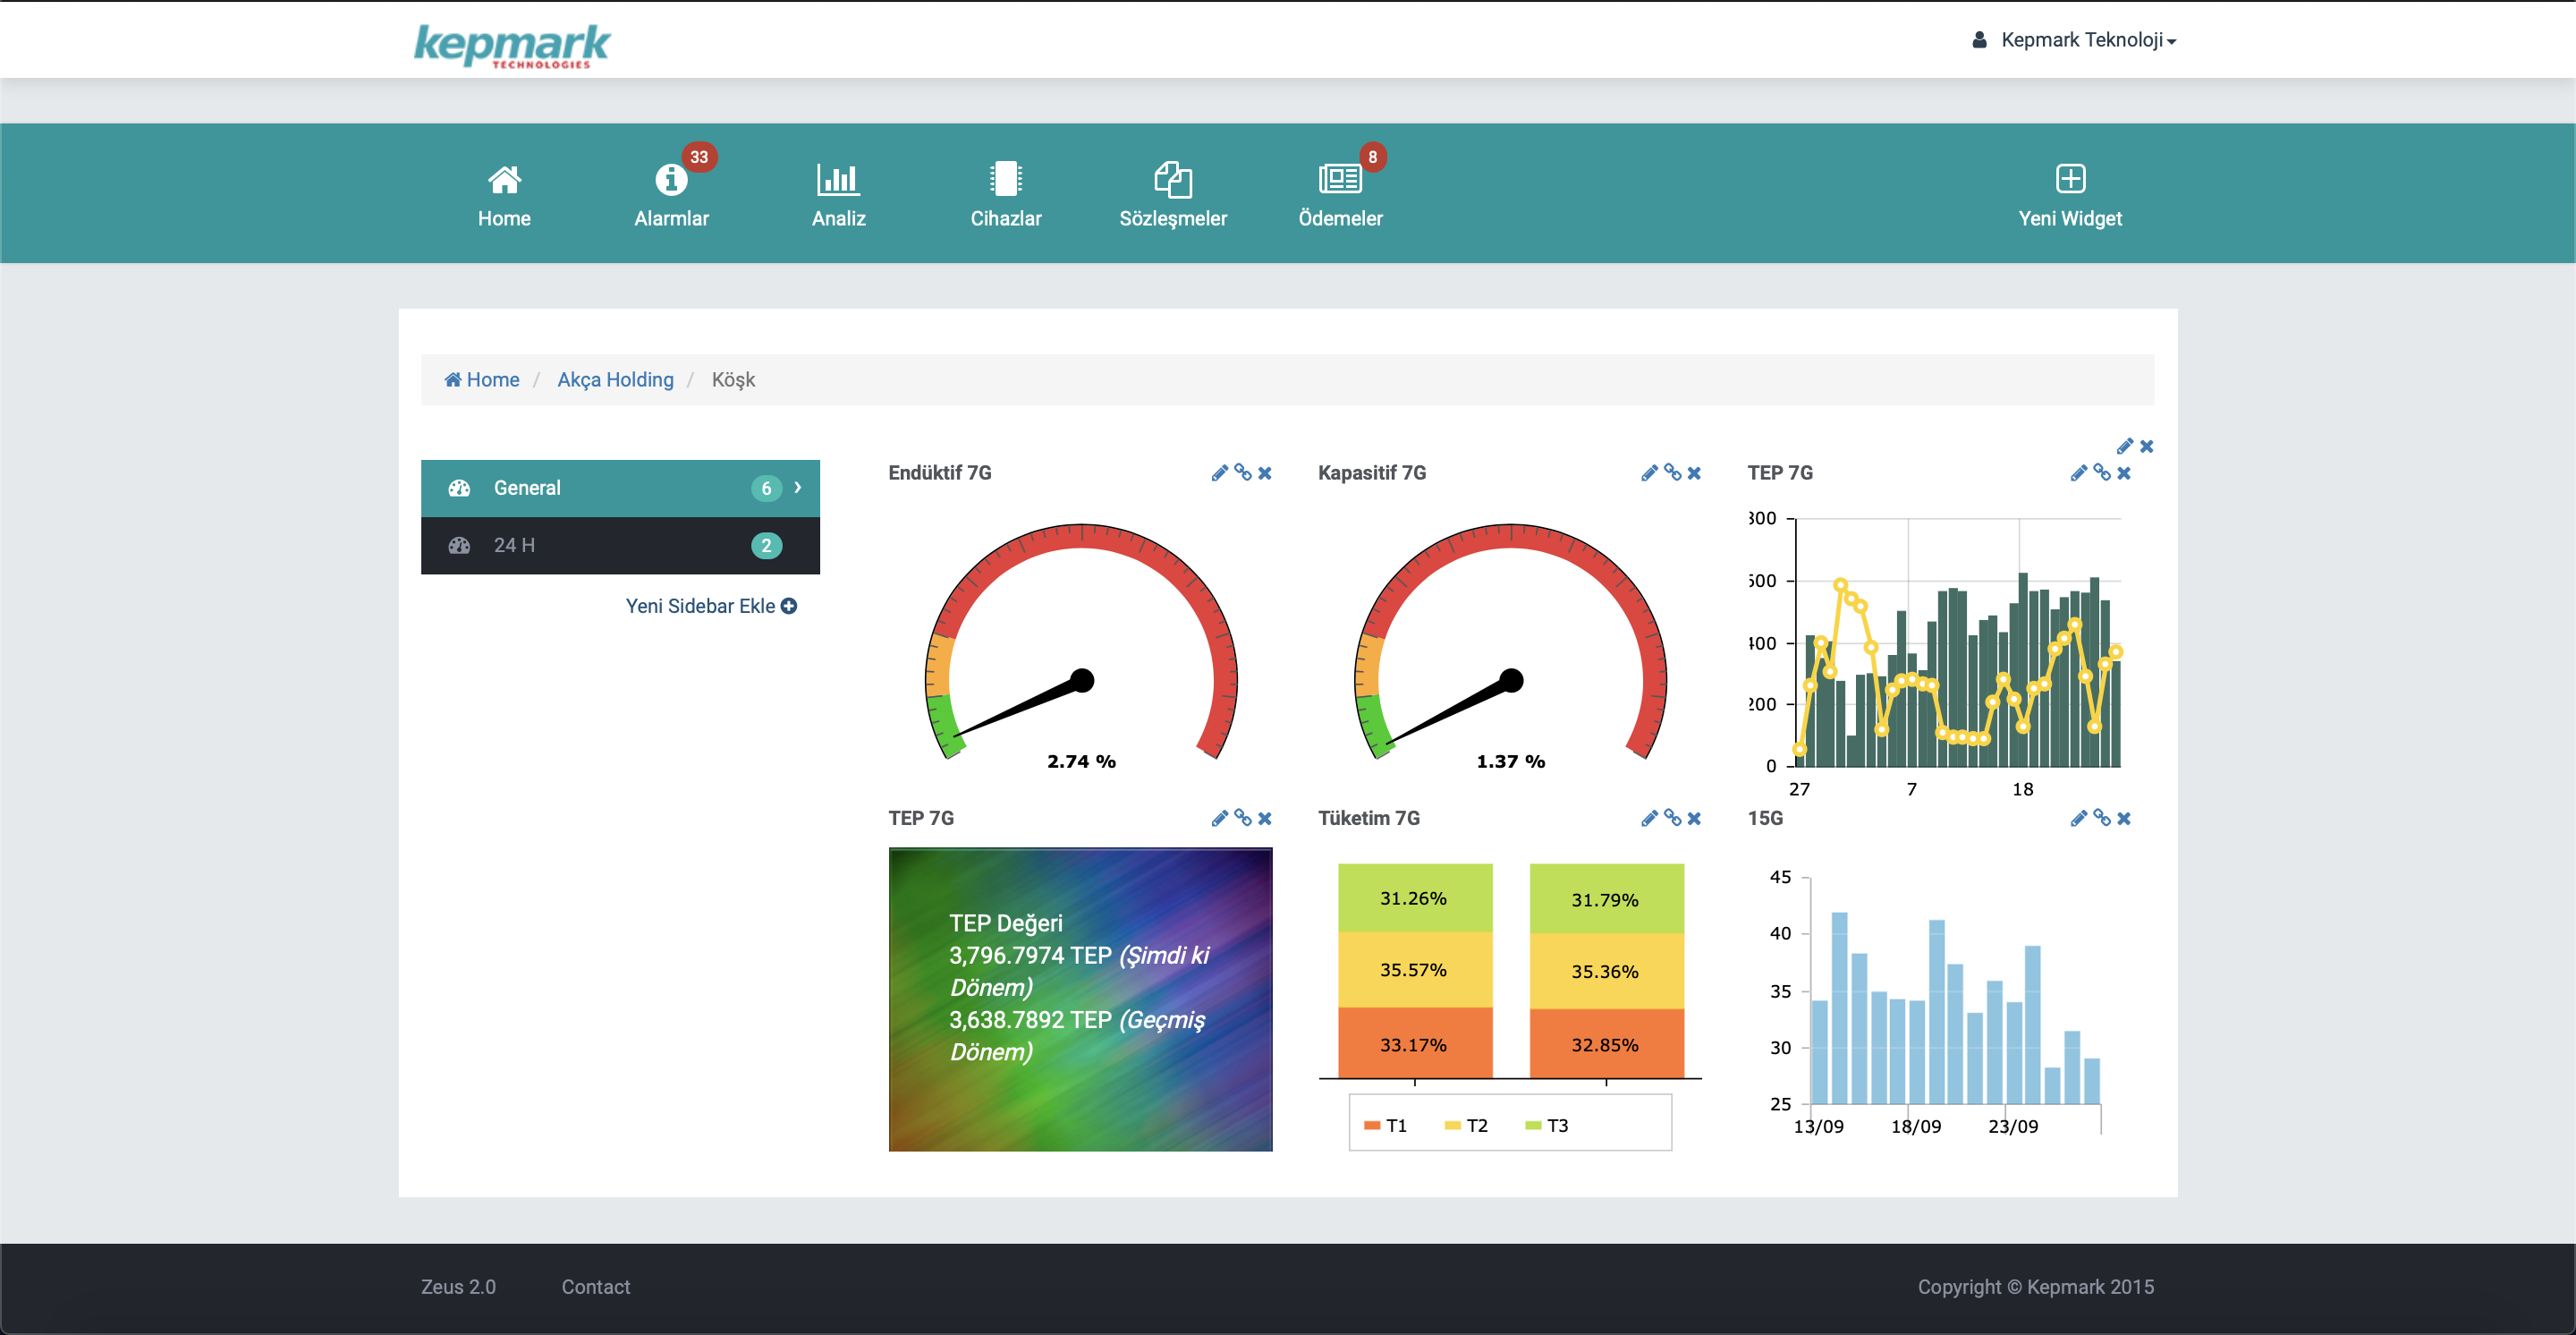Add a widget via Yeni Widget icon
This screenshot has height=1335, width=2576.
coord(2069,180)
